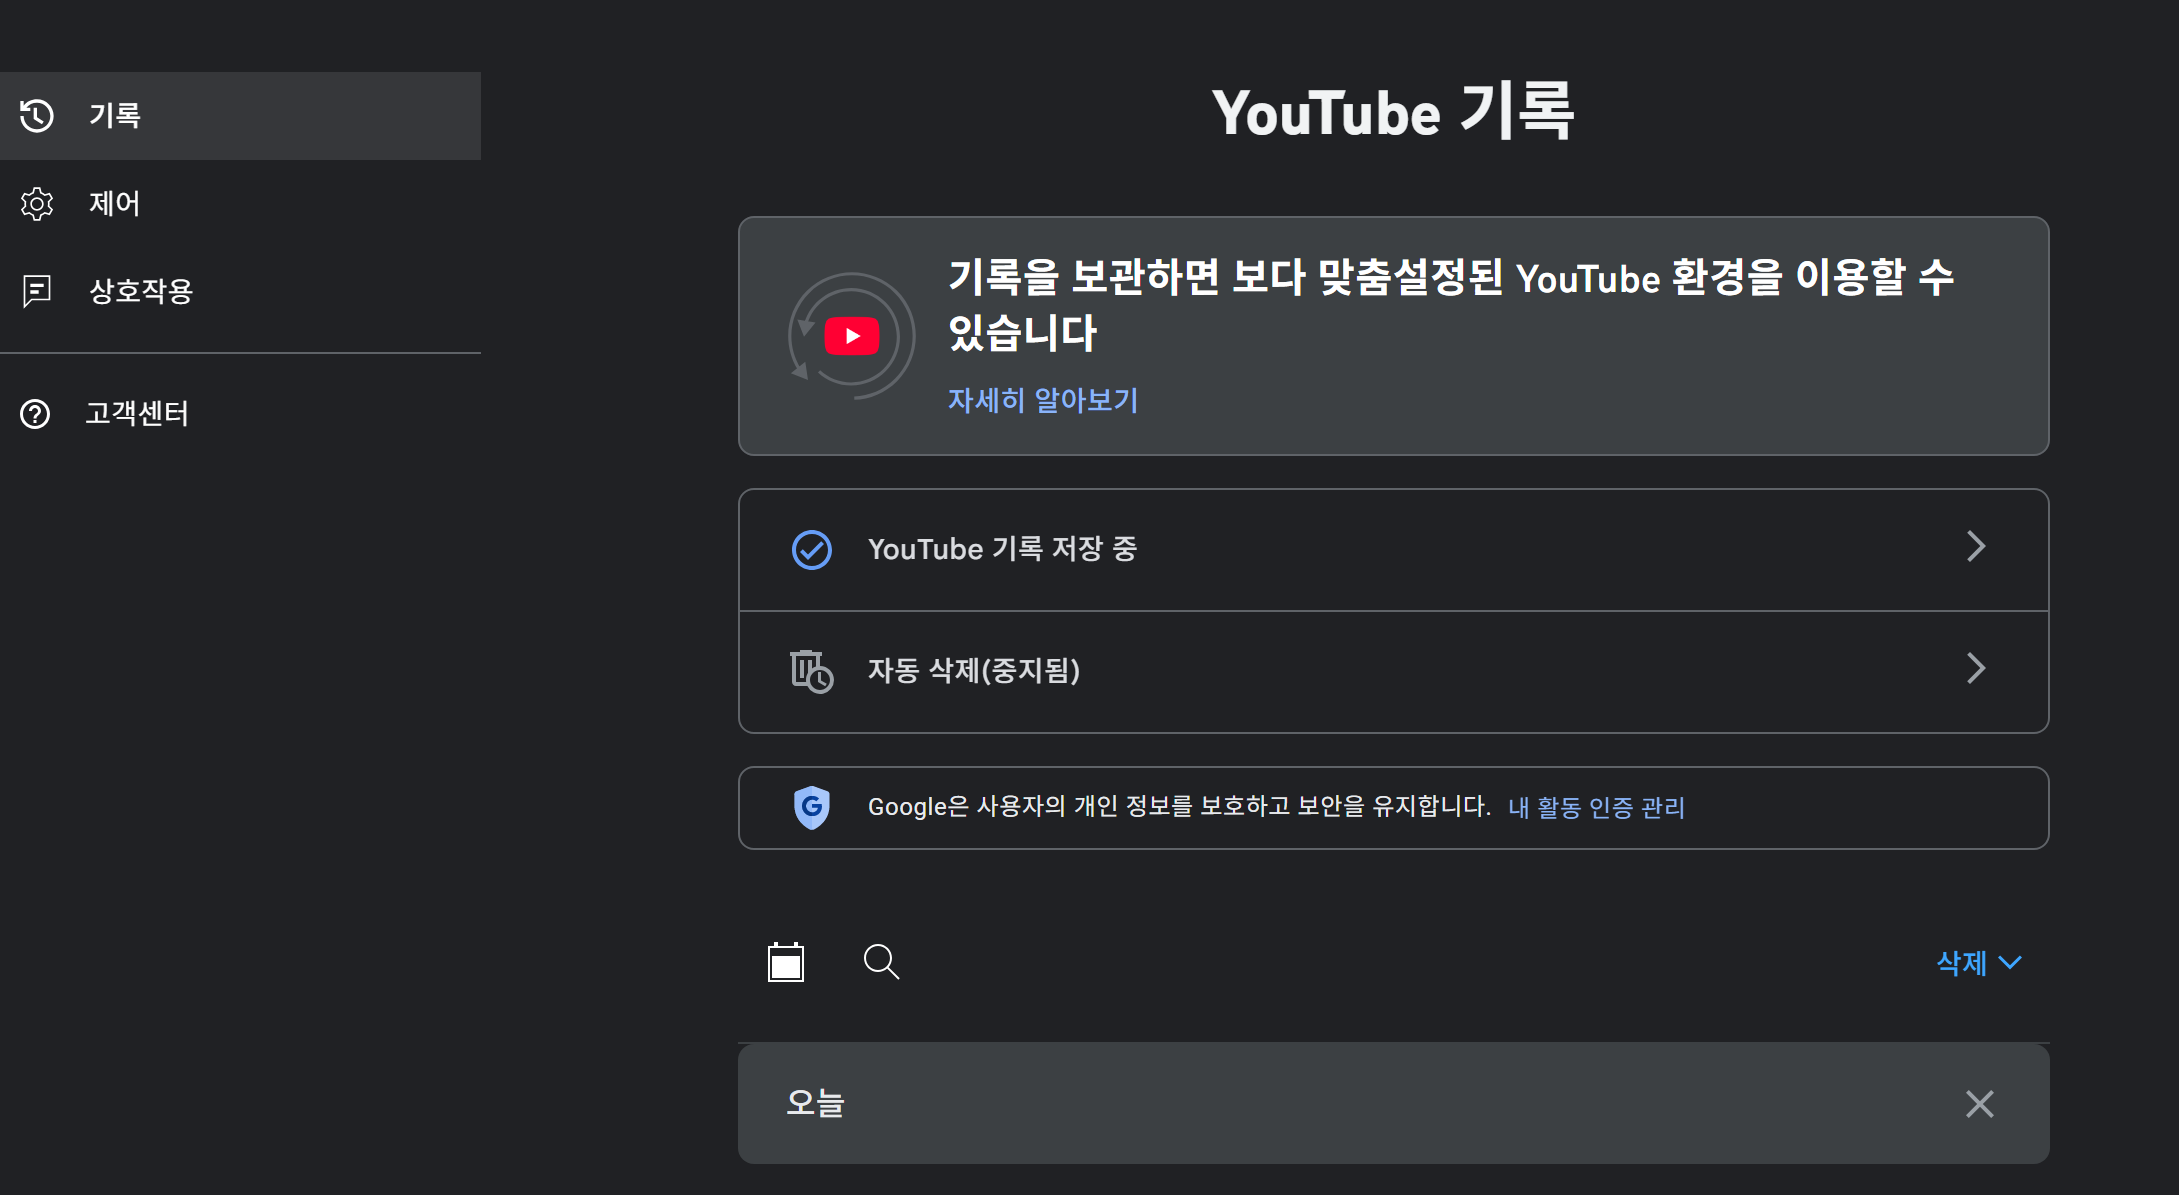The image size is (2179, 1195).
Task: Click the YouTube logo in the banner
Action: 851,335
